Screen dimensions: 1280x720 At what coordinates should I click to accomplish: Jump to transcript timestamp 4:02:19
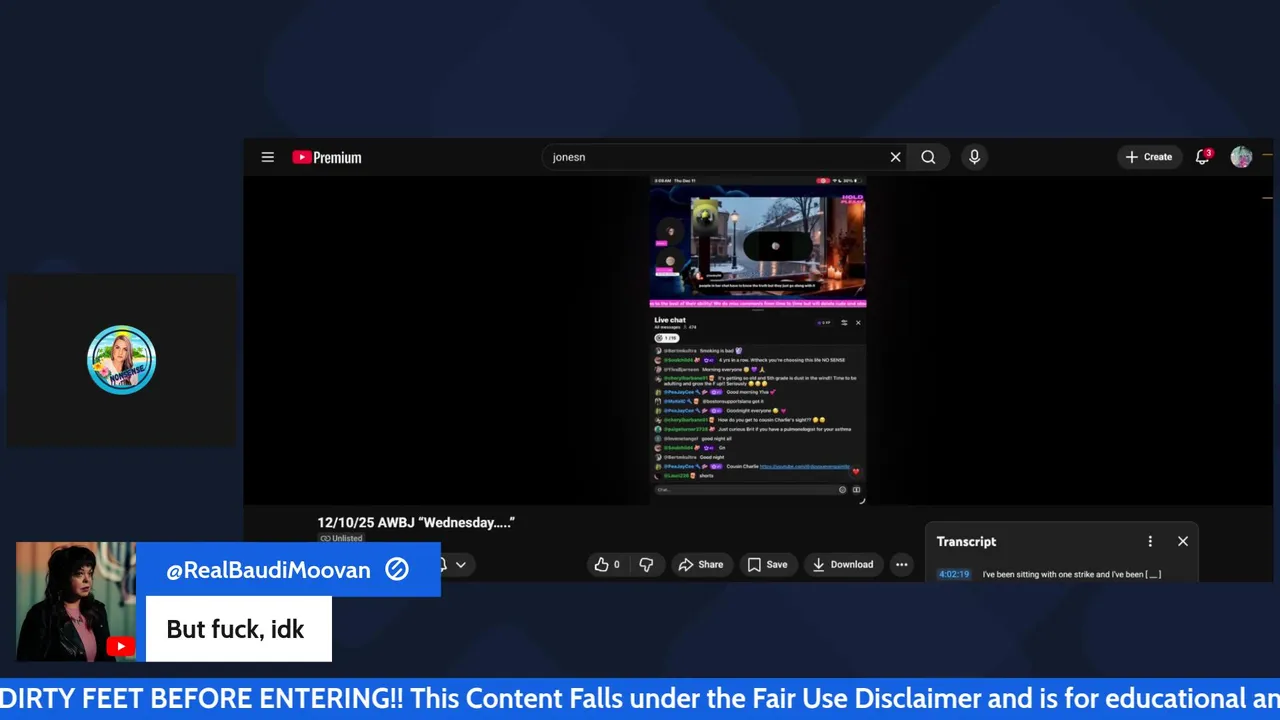coord(953,574)
